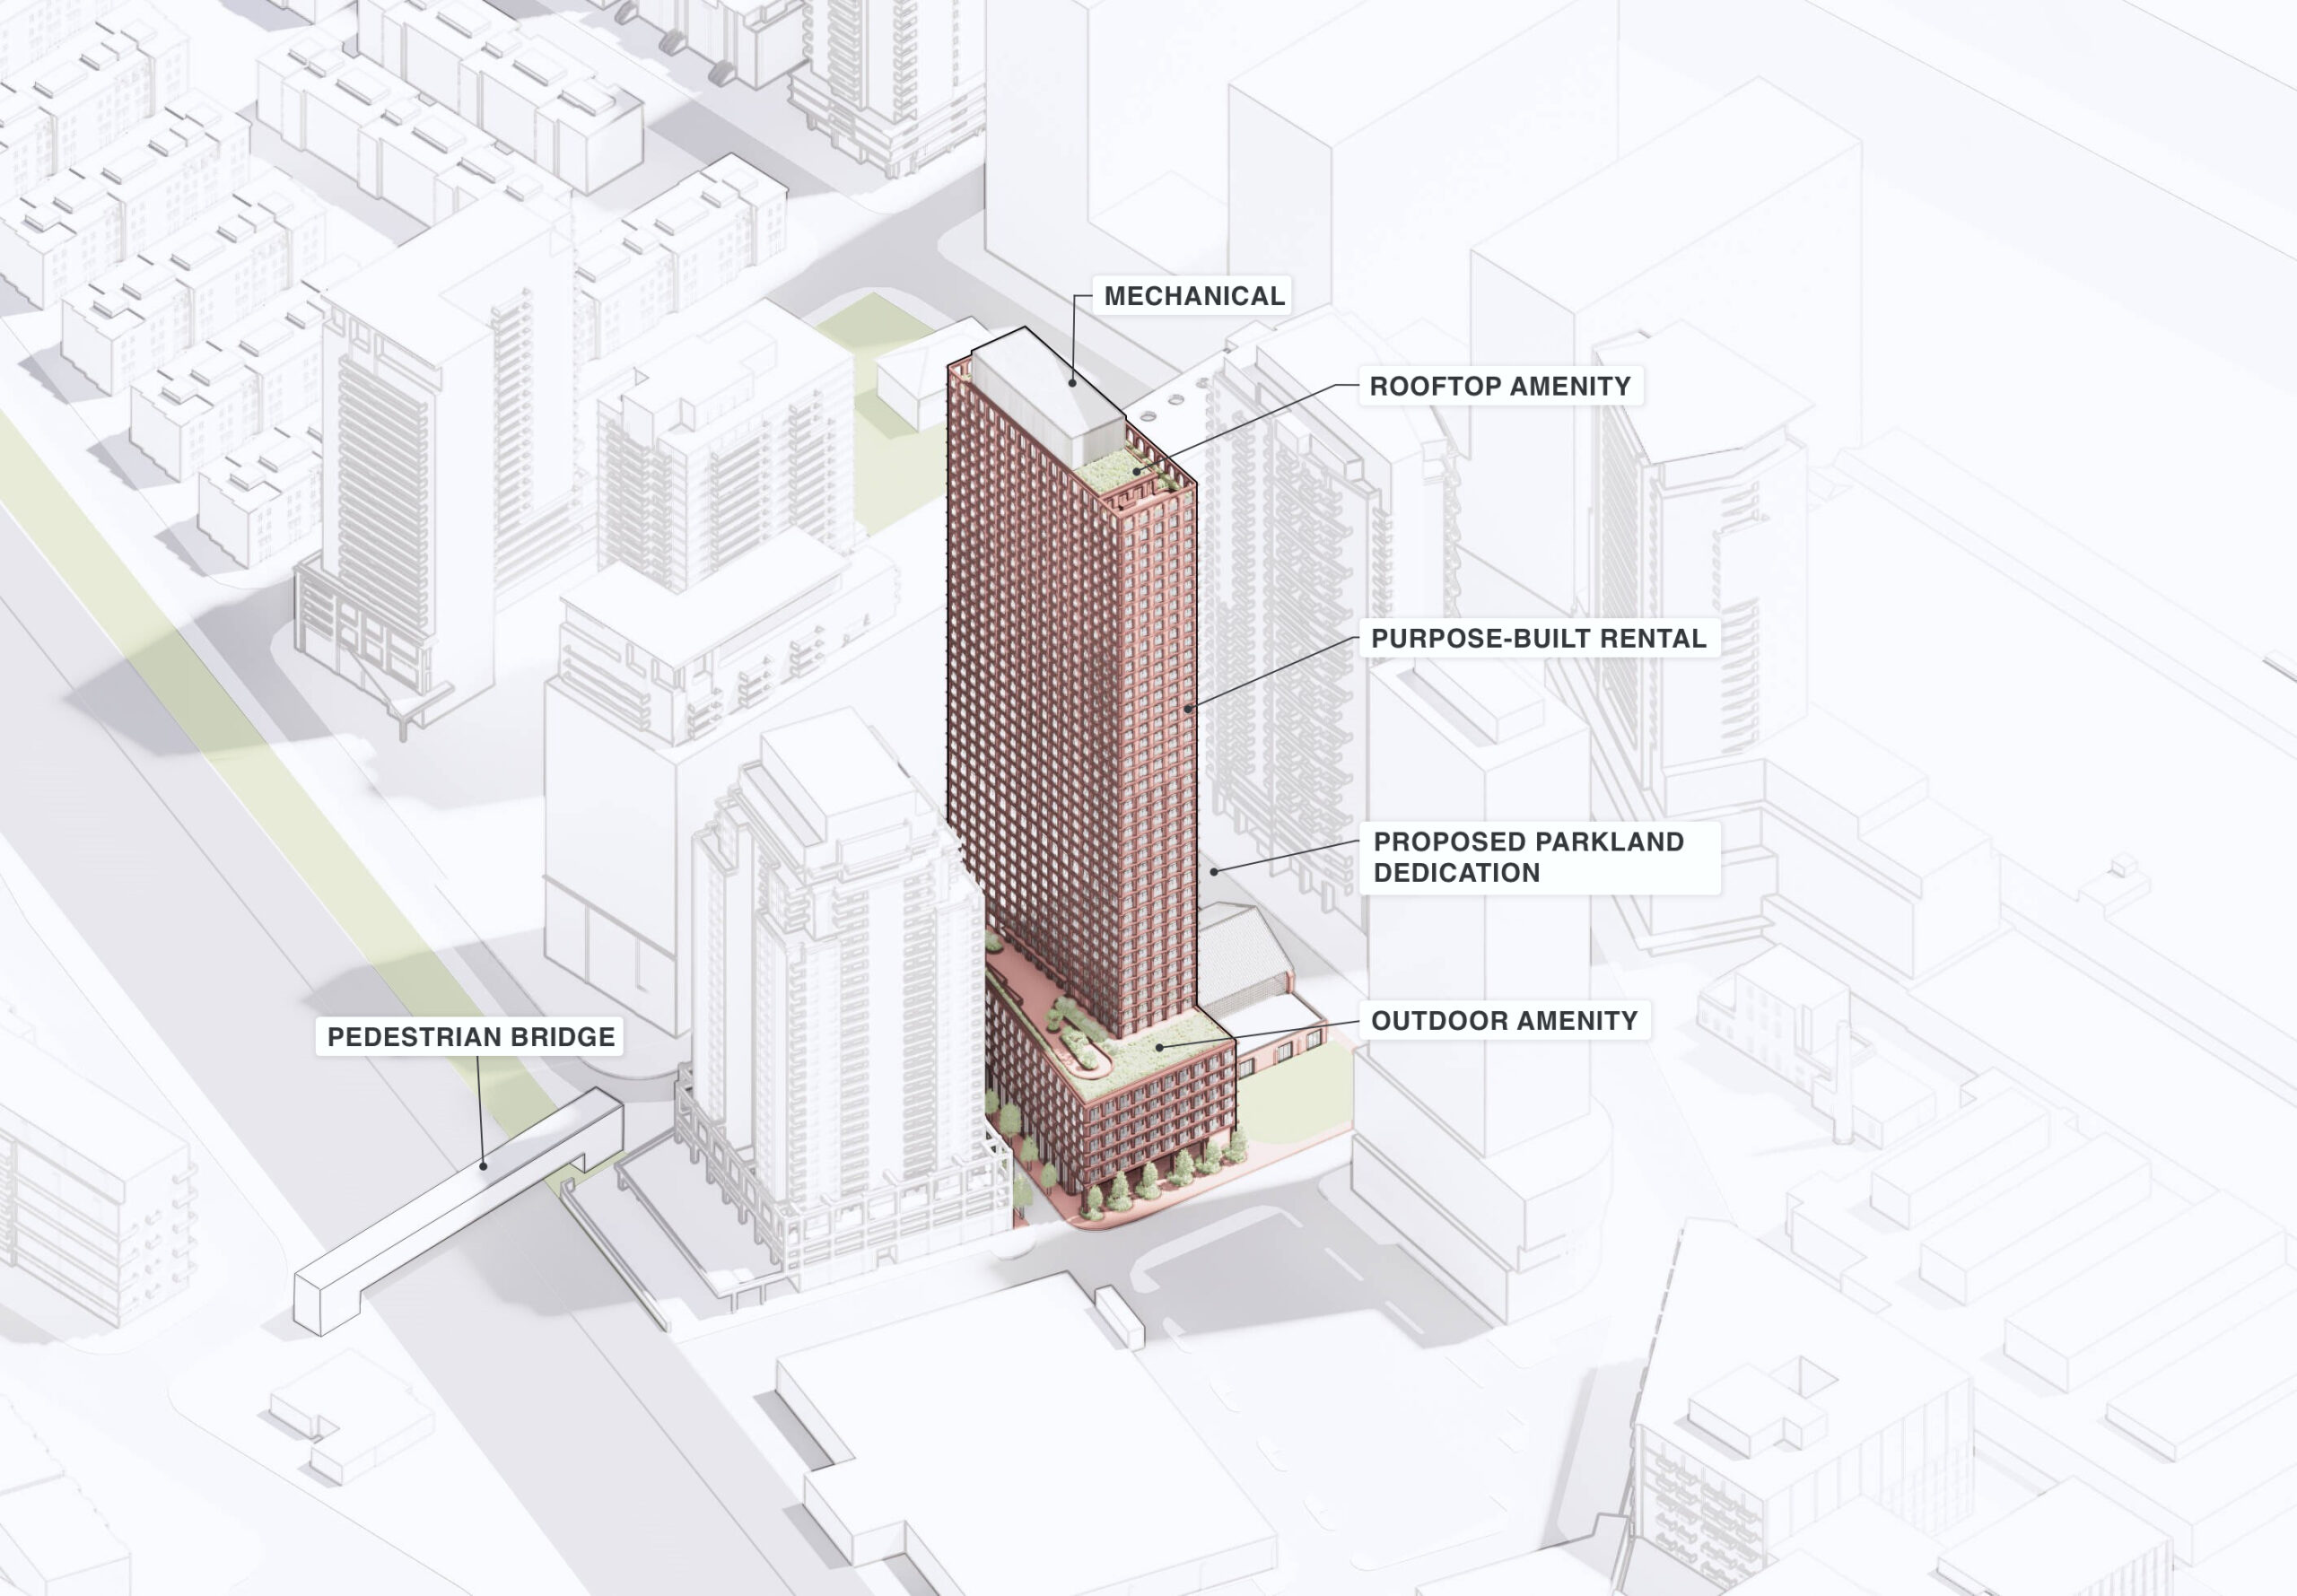Screen dimensions: 2297x1596
Task: Click the PEDESTRIAN BRIDGE label
Action: [x=471, y=1036]
